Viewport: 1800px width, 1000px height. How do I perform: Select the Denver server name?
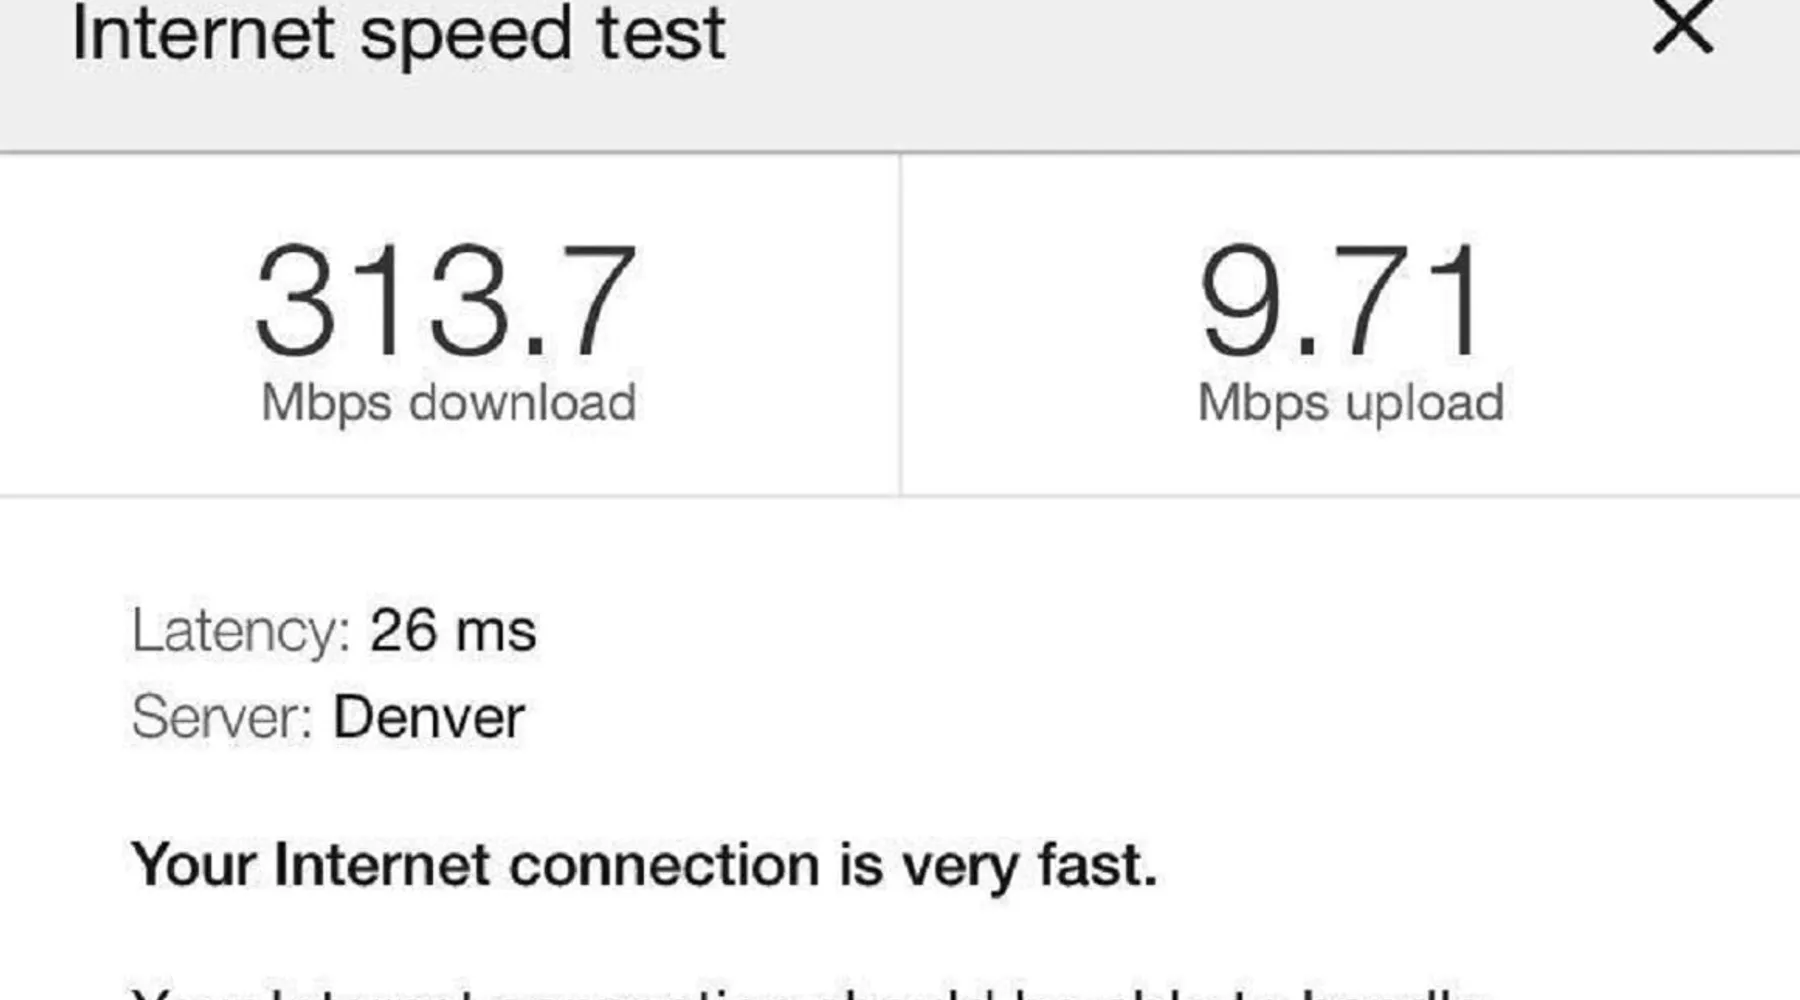pos(429,717)
